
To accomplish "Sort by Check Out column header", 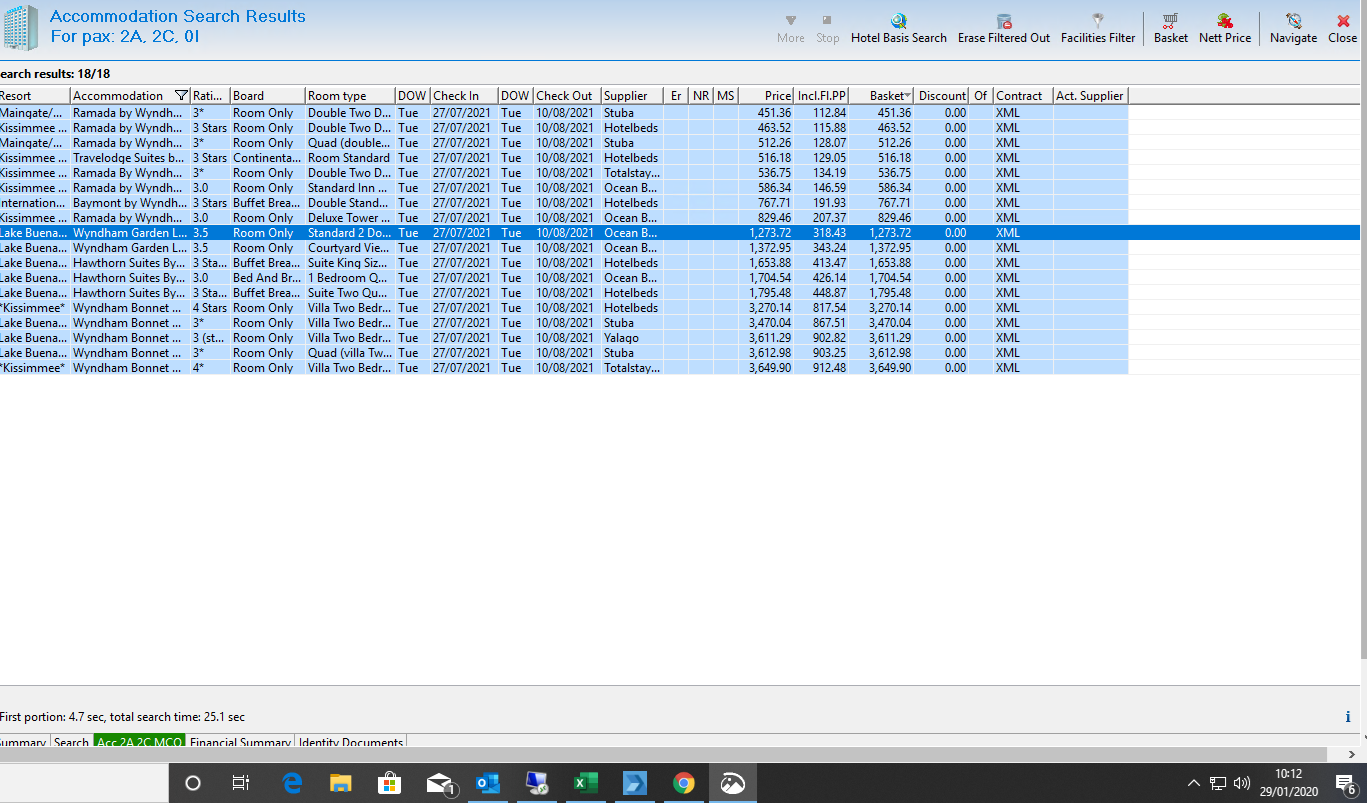I will [x=567, y=96].
